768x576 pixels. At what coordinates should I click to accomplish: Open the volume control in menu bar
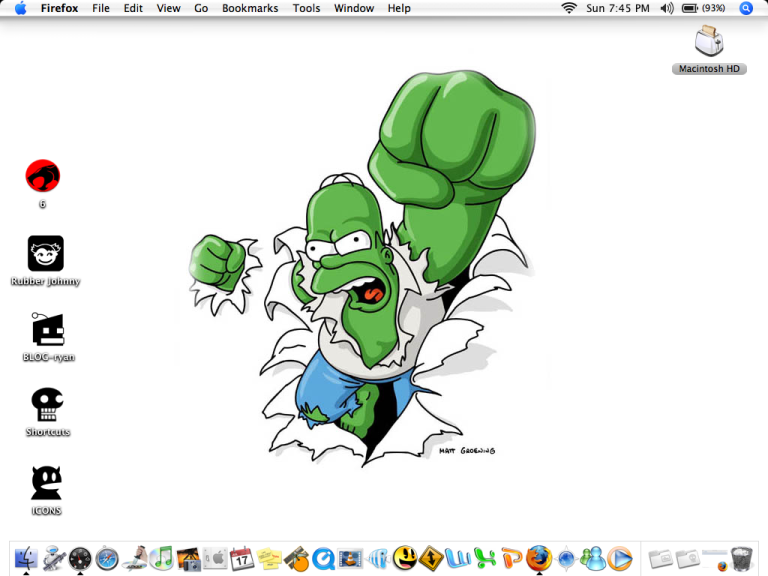coord(667,8)
